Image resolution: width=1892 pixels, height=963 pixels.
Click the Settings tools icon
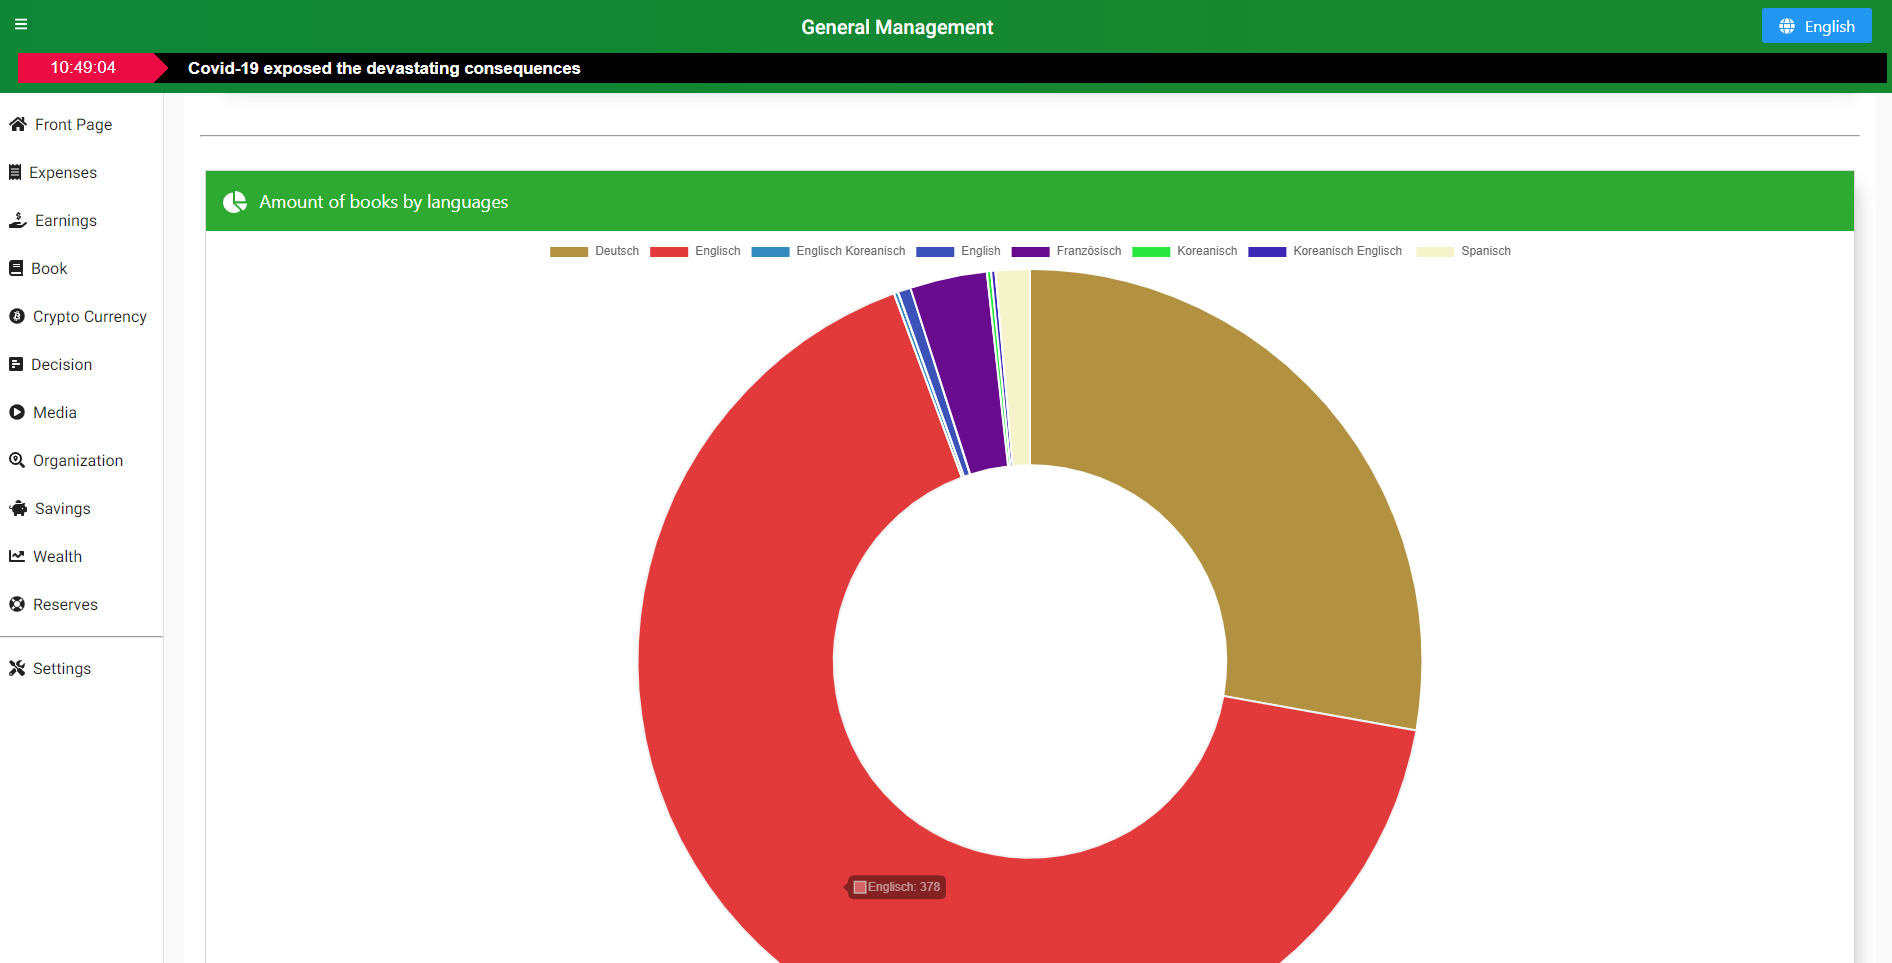(x=17, y=668)
